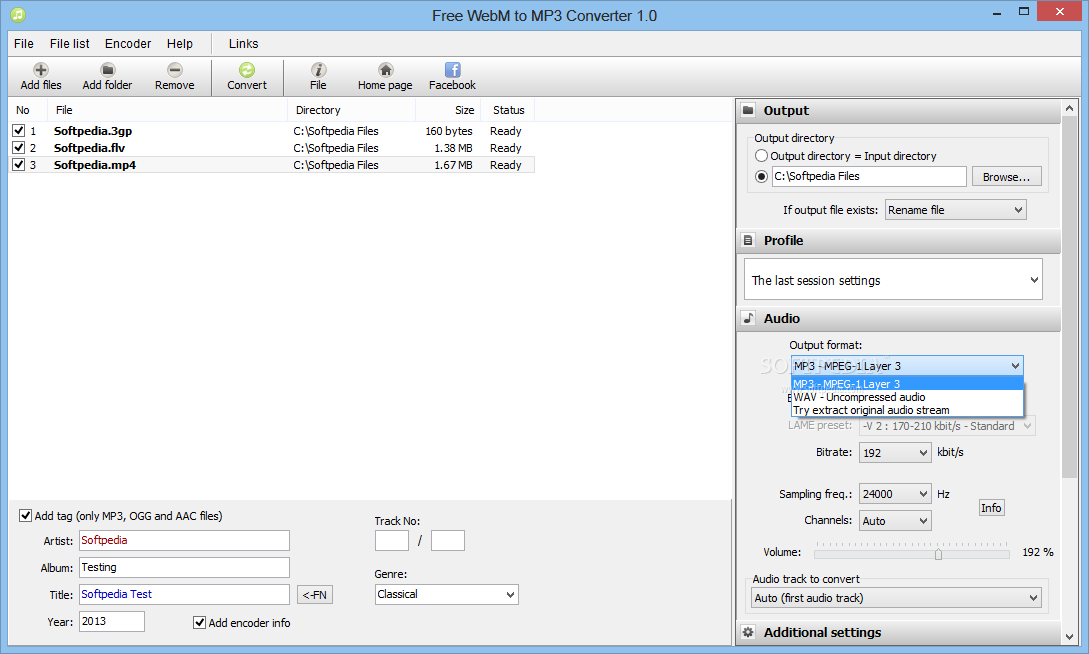Collapse the Output format combo box
Screen dimensions: 1089x654
tap(907, 366)
